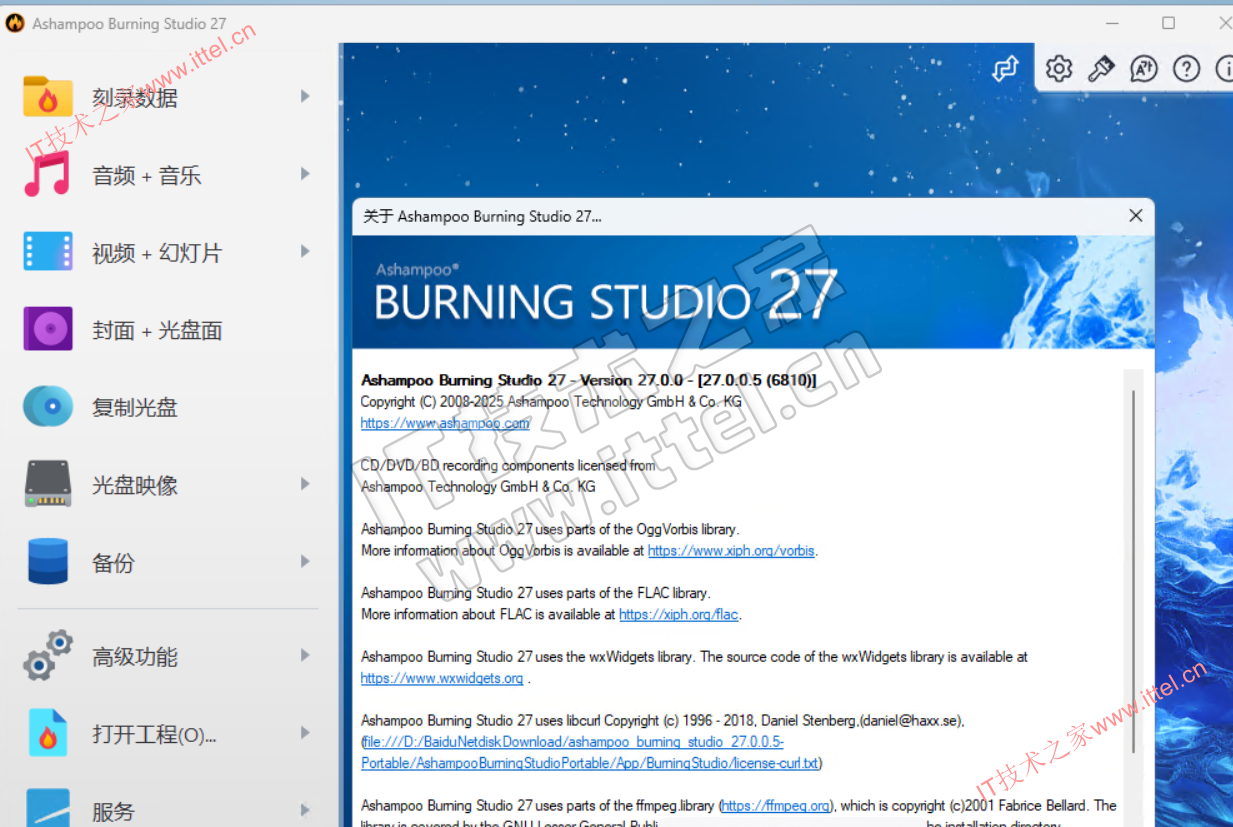This screenshot has width=1233, height=827.
Task: Select the 服务 menu item
Action: (113, 811)
